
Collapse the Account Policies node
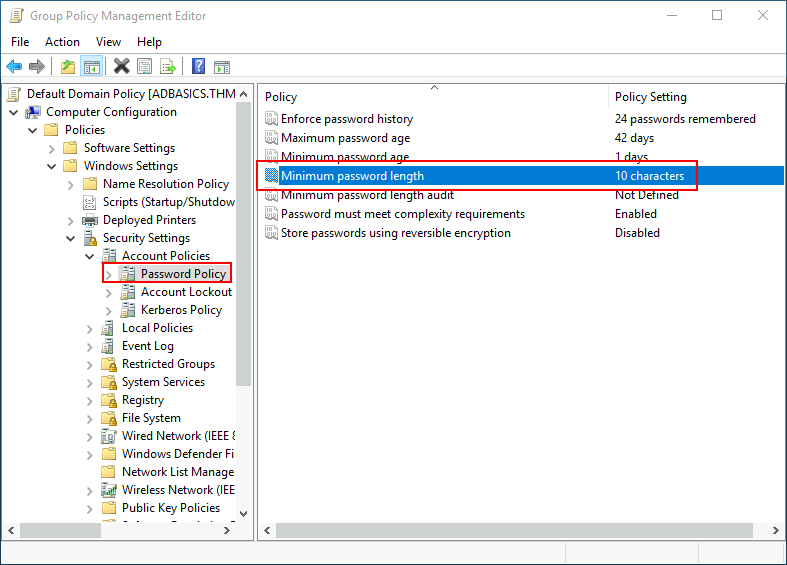coord(90,256)
